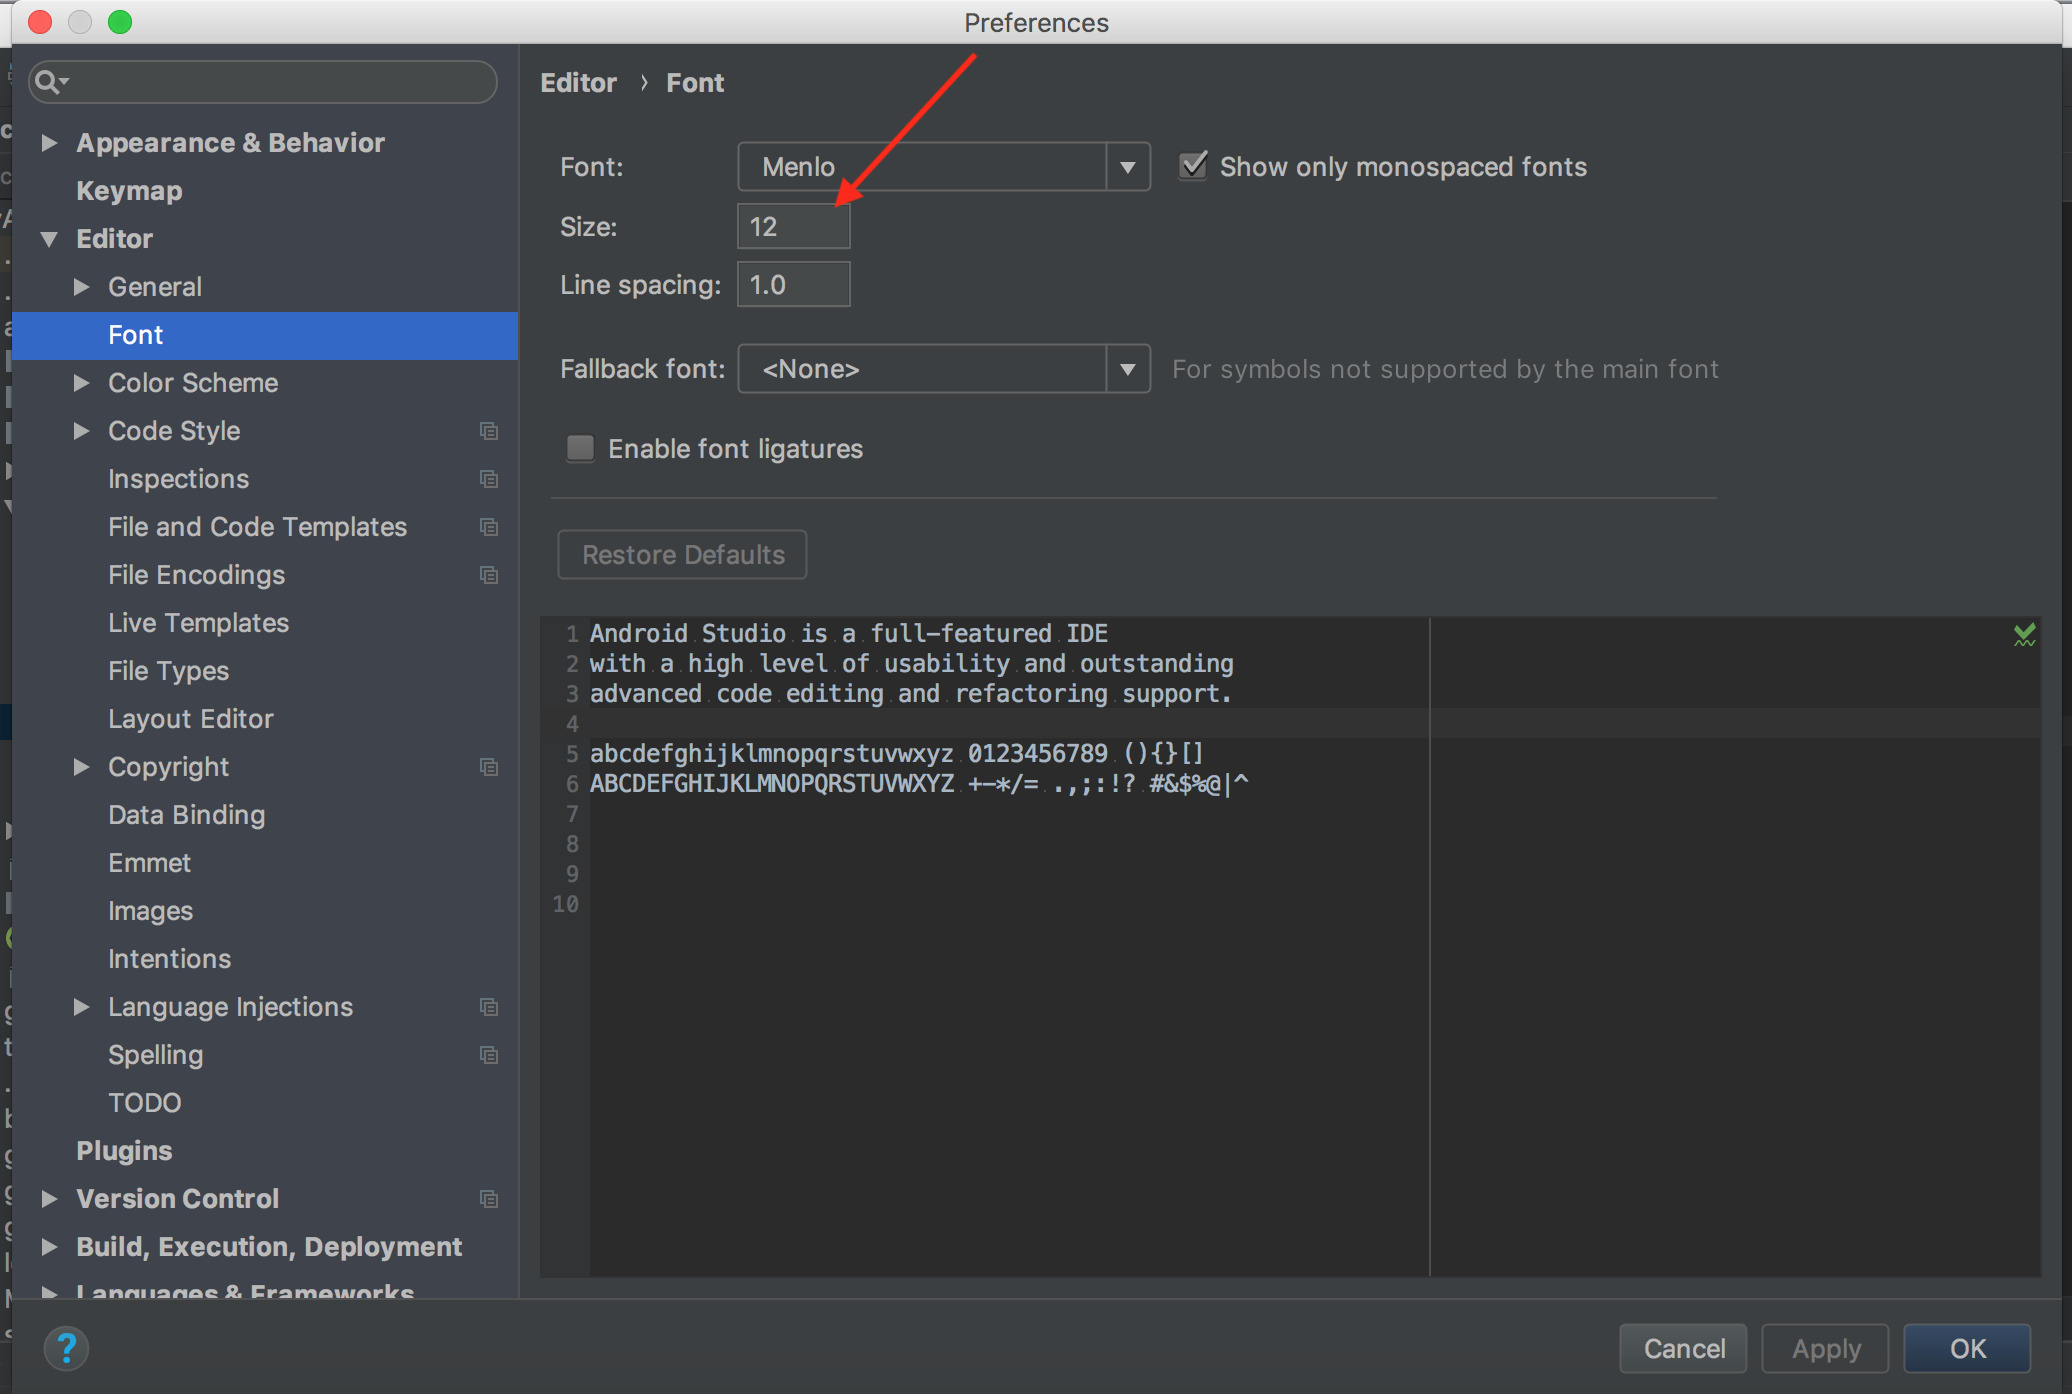Open the Font dropdown selector
2072x1394 pixels.
1126,166
